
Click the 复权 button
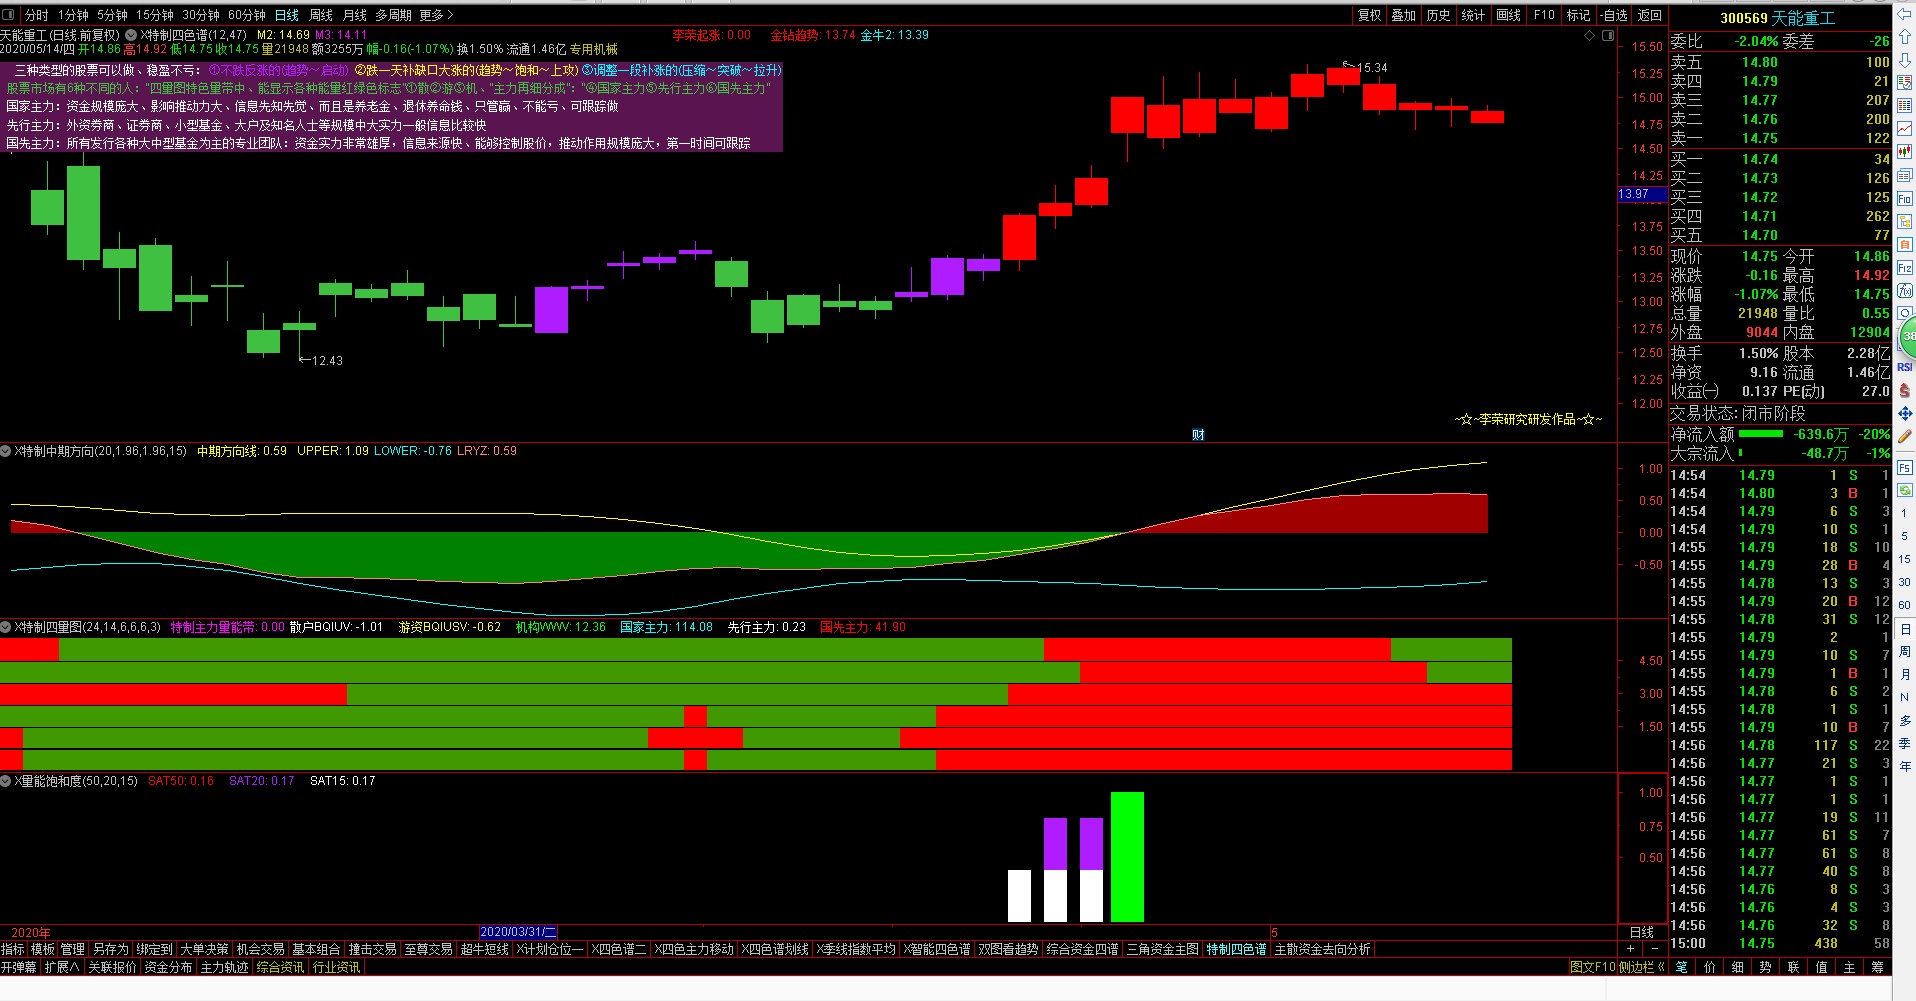(x=1369, y=15)
